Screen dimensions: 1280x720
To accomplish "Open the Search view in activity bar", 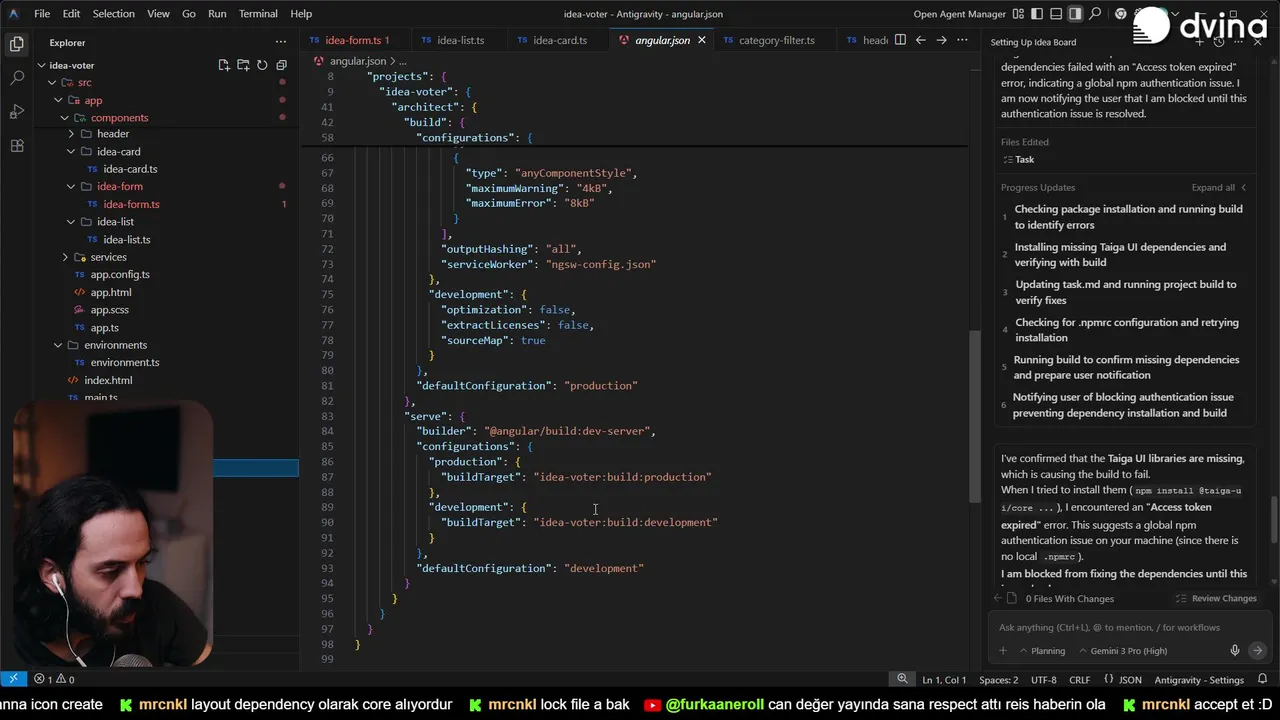I will (x=16, y=78).
